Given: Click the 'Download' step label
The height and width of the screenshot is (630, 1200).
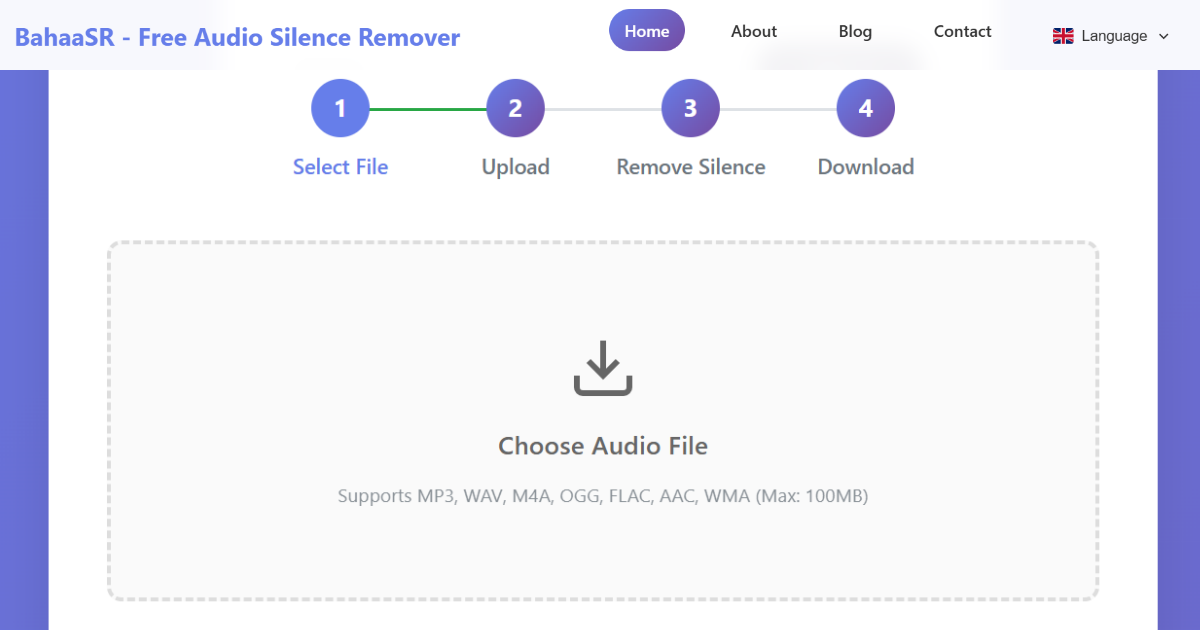Looking at the screenshot, I should 865,167.
